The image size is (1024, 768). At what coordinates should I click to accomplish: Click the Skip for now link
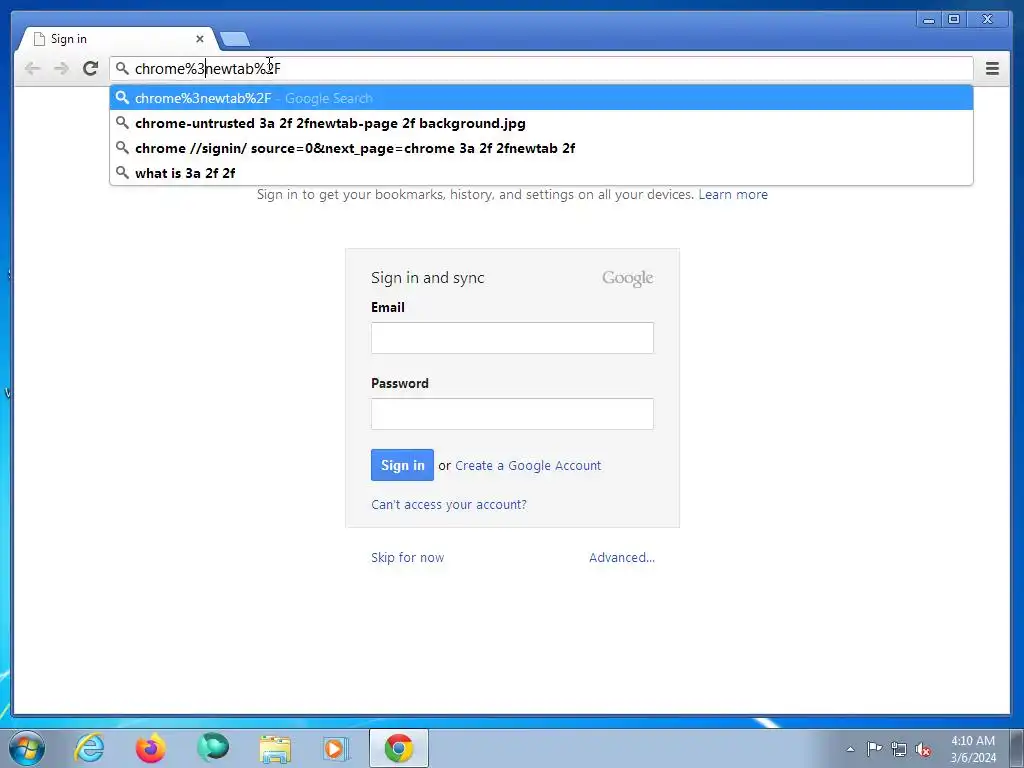[x=408, y=557]
